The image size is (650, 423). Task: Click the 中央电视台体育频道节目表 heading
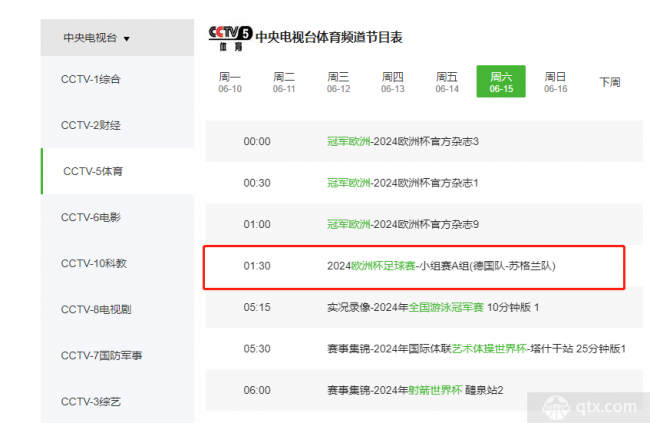[x=329, y=37]
